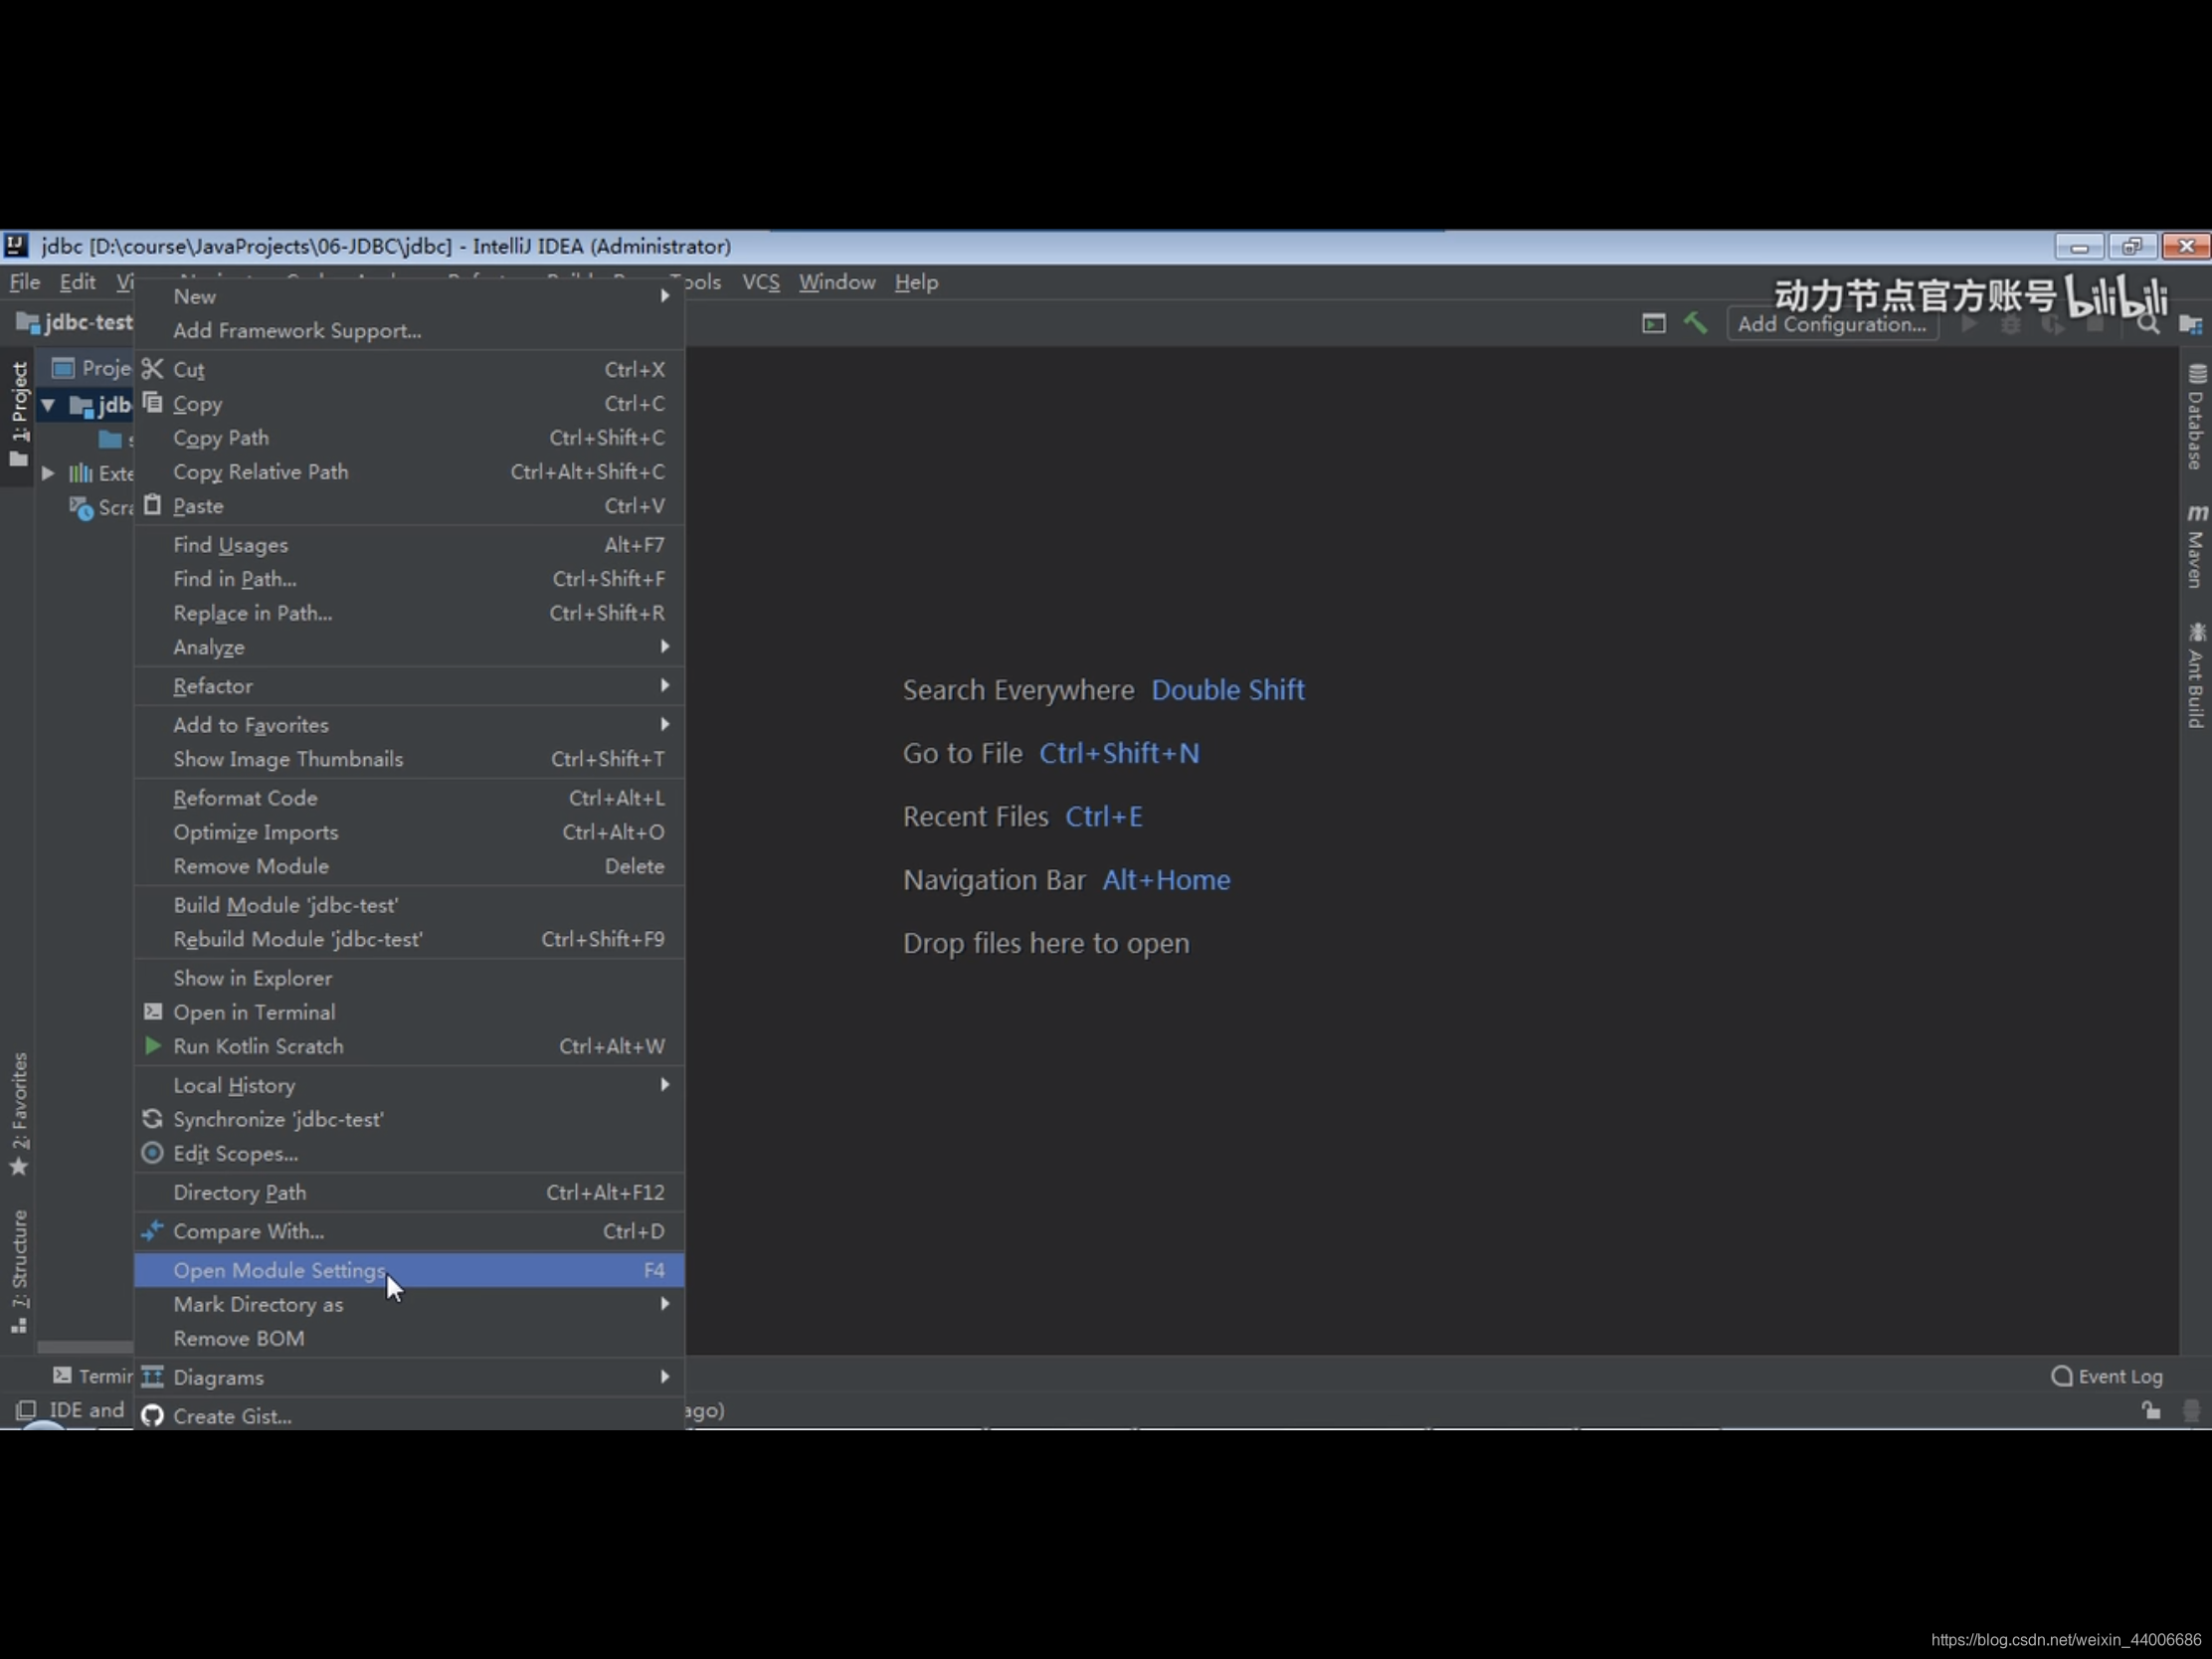This screenshot has width=2212, height=1659.
Task: Open the Edit menu
Action: [77, 282]
